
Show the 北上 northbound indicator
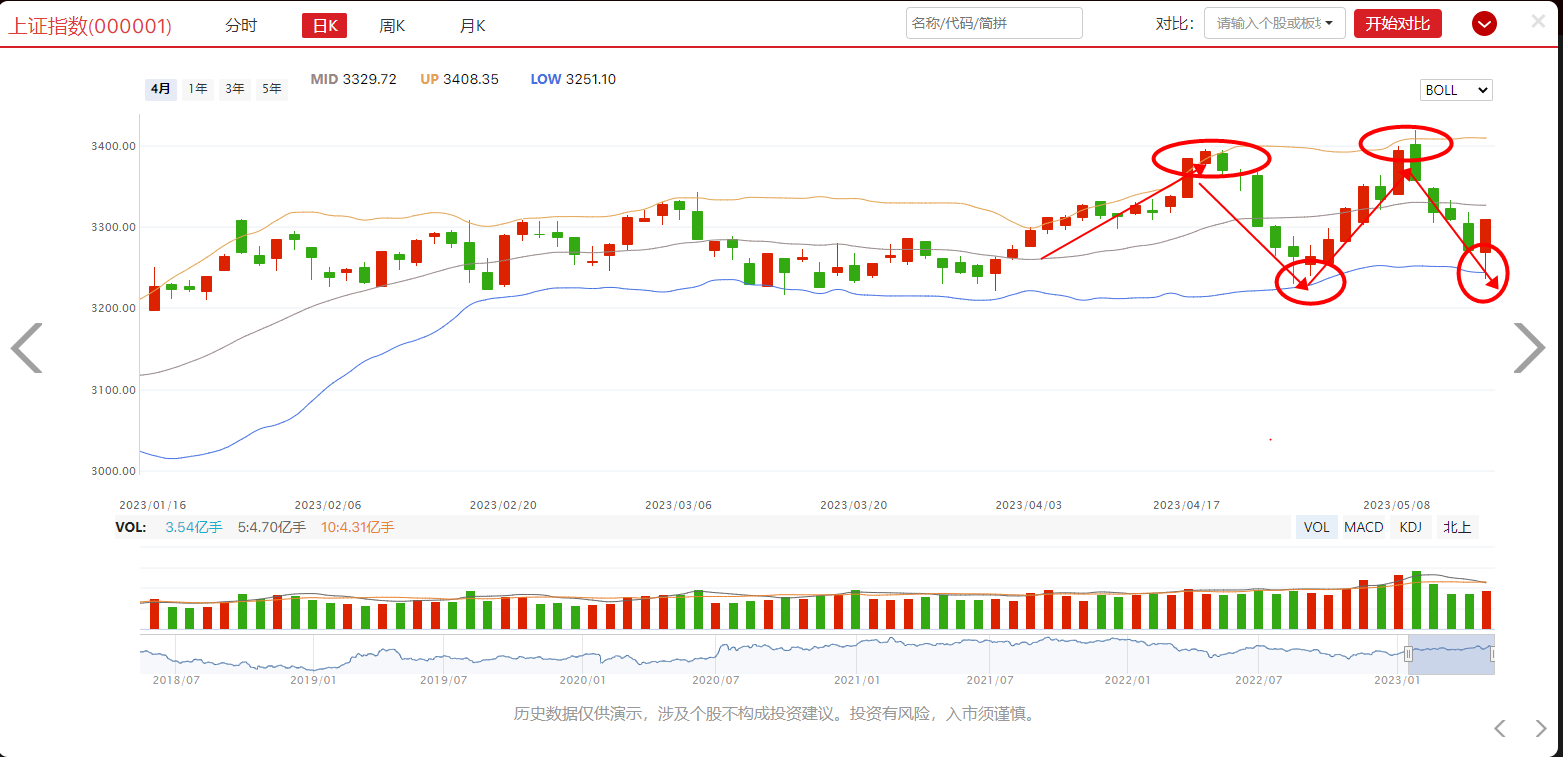click(x=1458, y=527)
